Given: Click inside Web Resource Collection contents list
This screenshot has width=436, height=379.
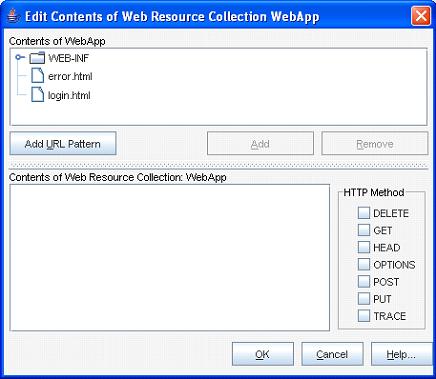Looking at the screenshot, I should click(x=170, y=258).
